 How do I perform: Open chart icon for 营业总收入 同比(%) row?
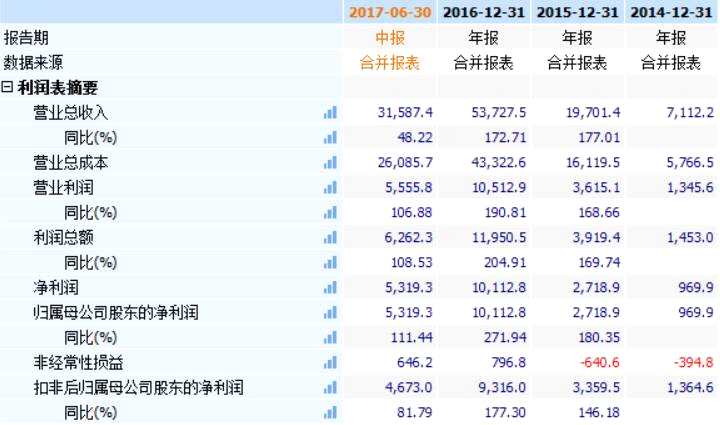[330, 137]
